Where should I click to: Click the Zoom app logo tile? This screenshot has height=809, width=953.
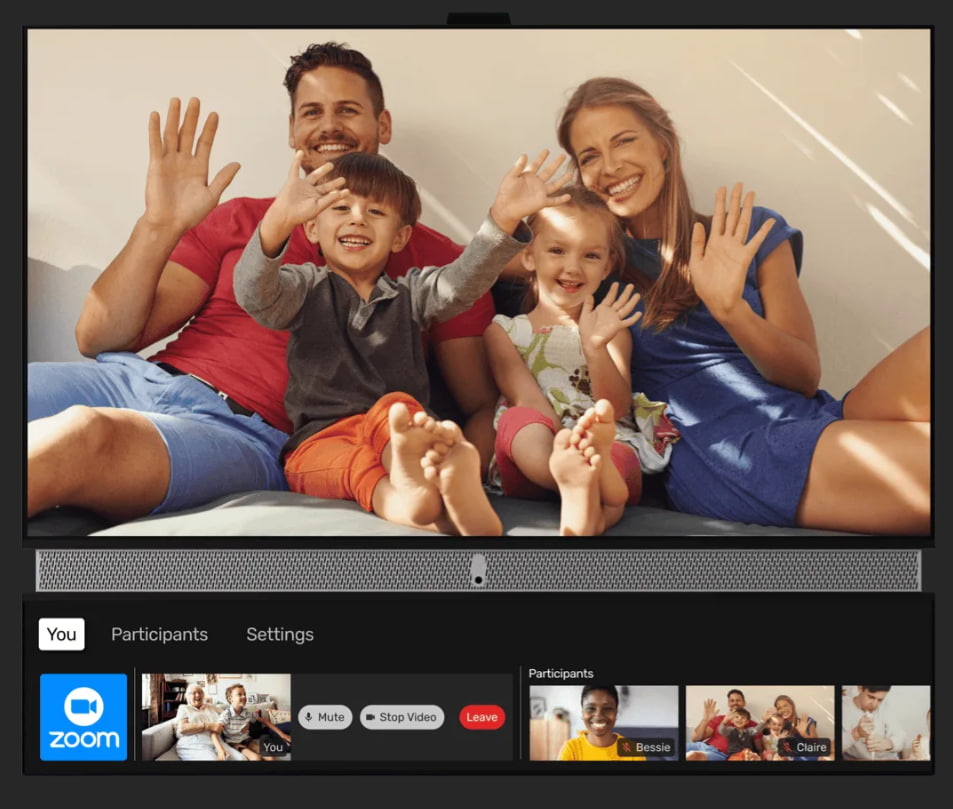tap(83, 716)
